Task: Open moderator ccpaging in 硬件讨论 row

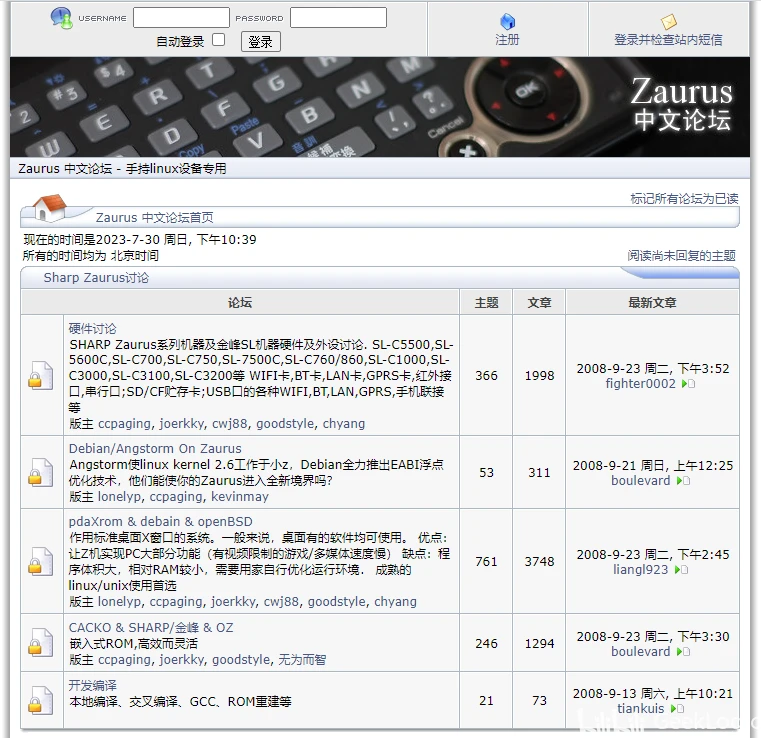Action: [124, 424]
